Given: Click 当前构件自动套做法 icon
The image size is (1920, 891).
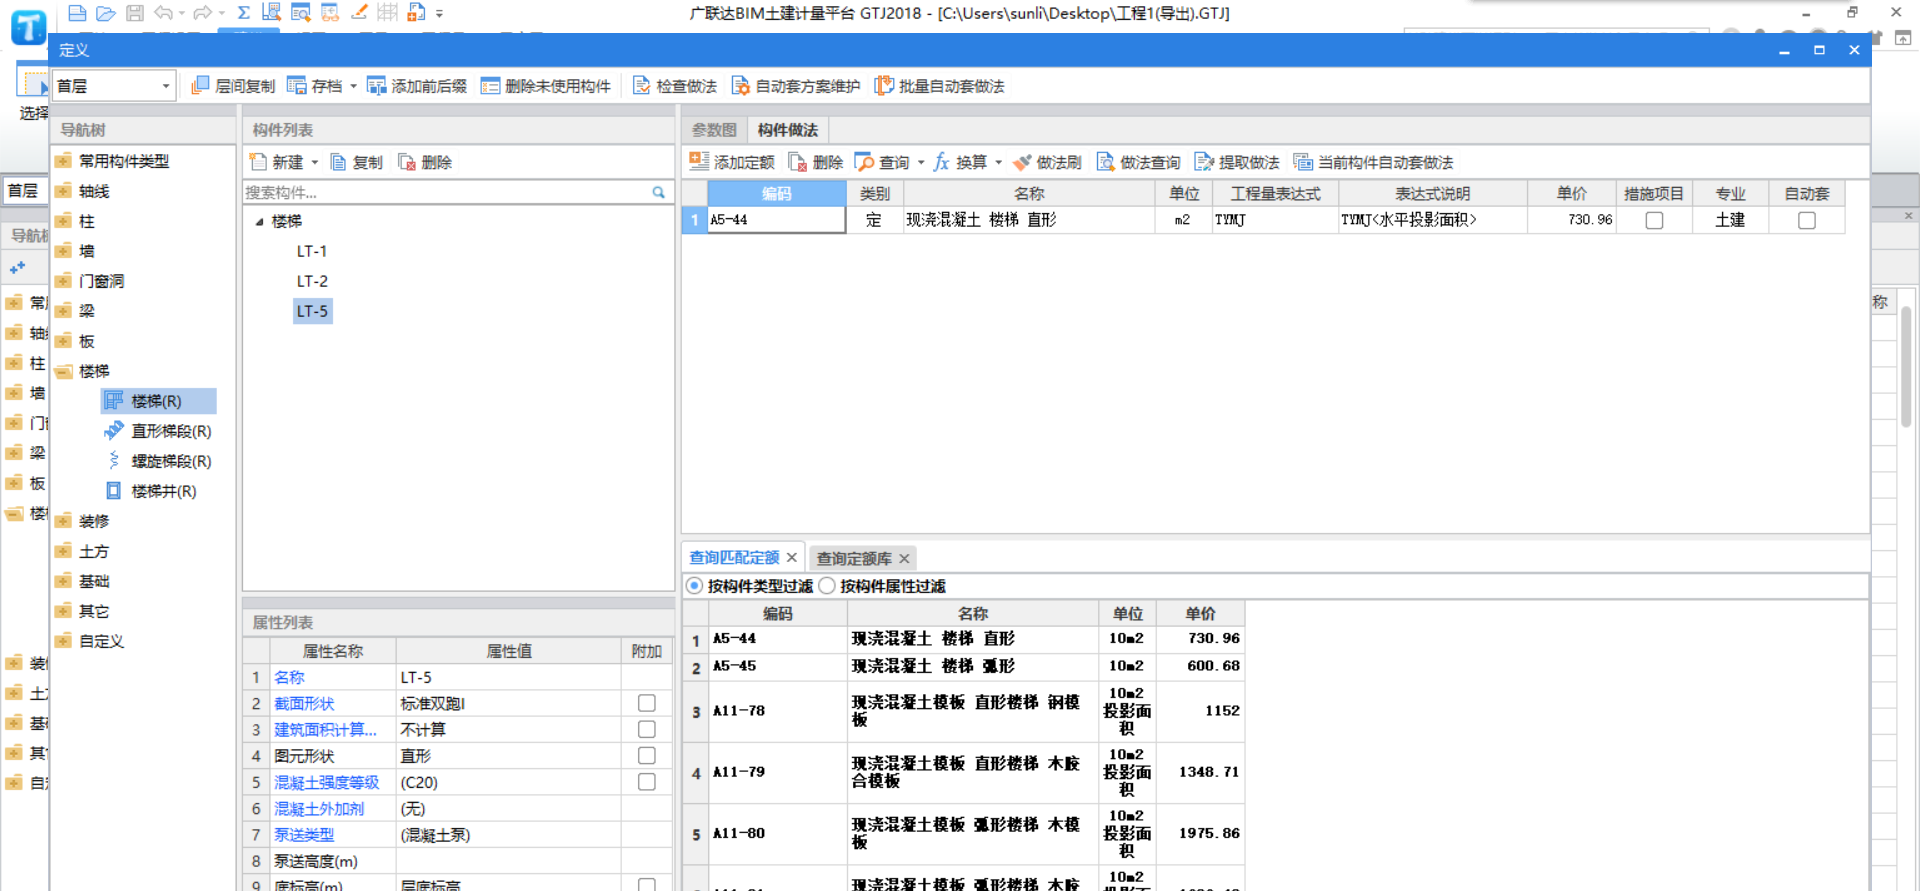Looking at the screenshot, I should tap(1303, 162).
